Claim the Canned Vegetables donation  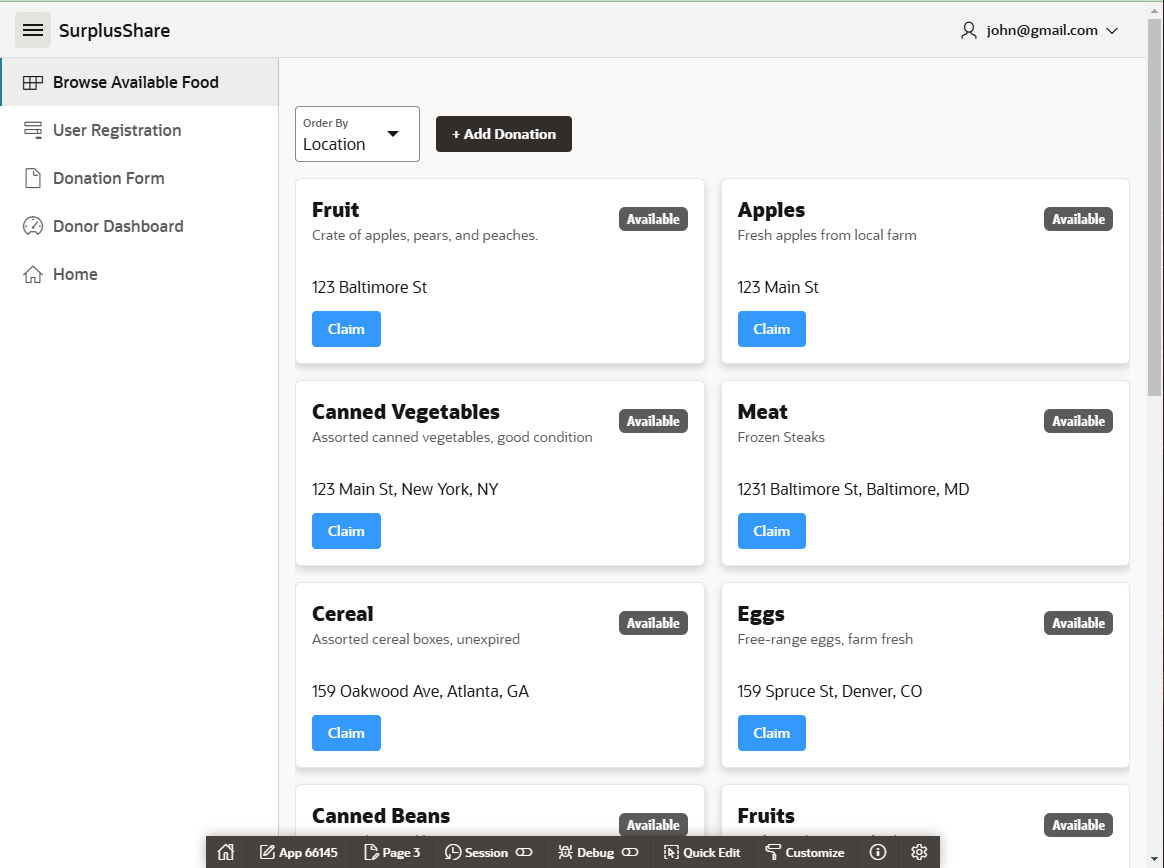coord(346,531)
